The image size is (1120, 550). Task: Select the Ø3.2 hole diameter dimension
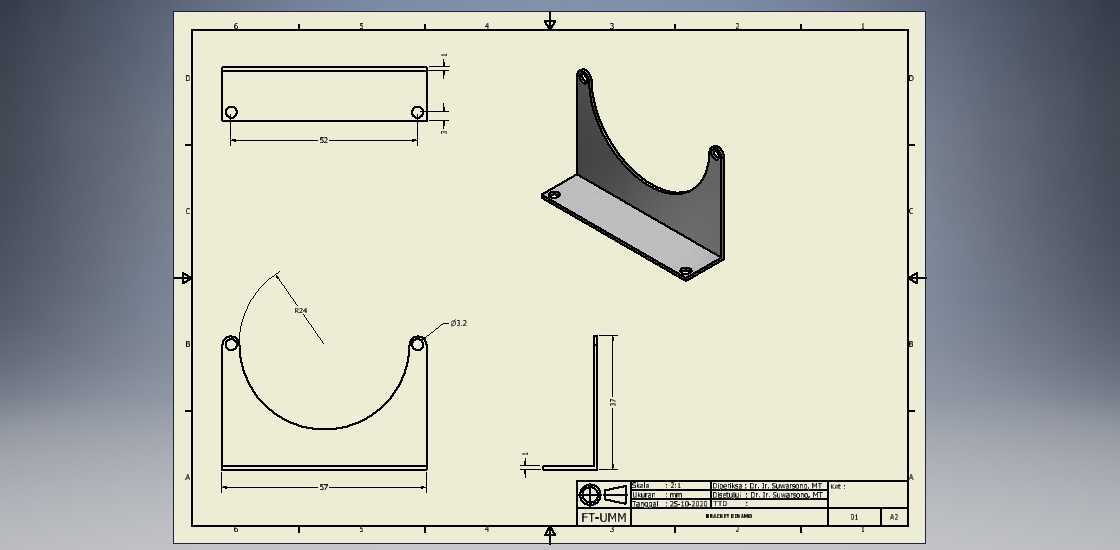tap(459, 323)
